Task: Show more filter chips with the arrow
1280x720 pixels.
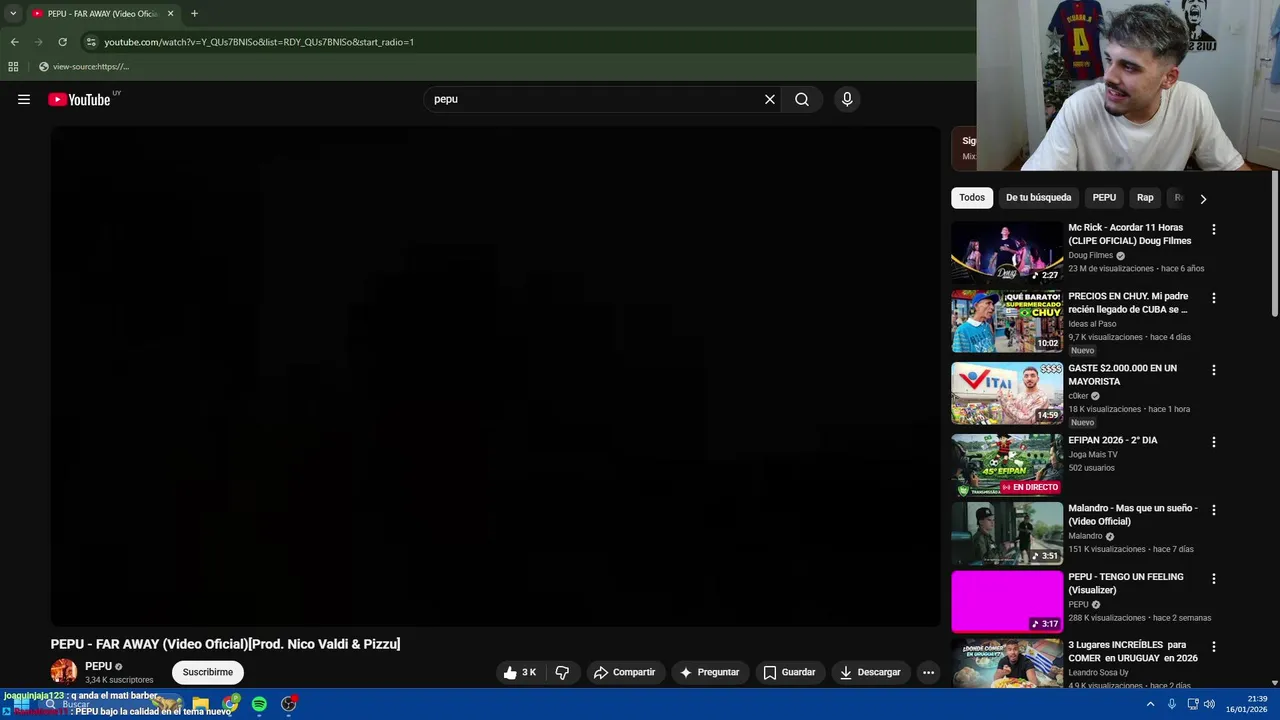Action: (1203, 198)
